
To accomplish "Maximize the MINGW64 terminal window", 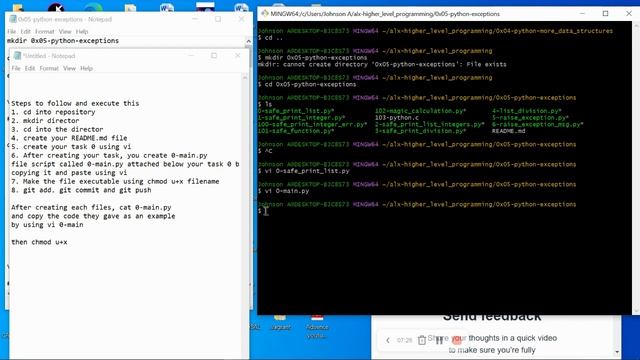I will click(x=605, y=13).
